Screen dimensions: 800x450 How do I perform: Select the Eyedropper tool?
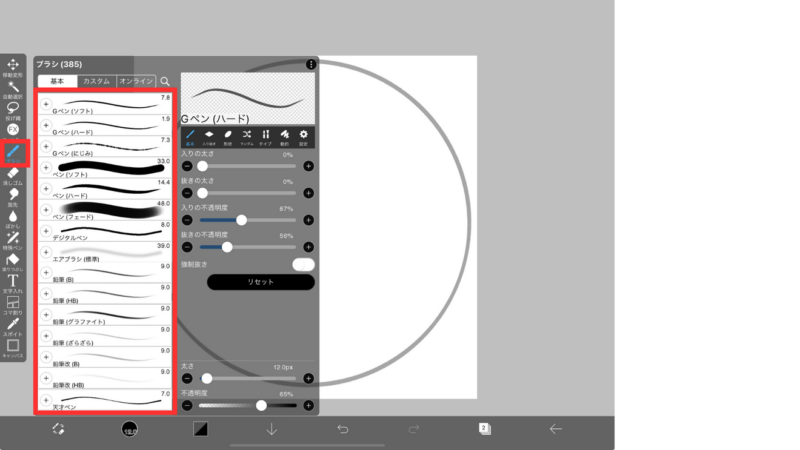(x=13, y=325)
